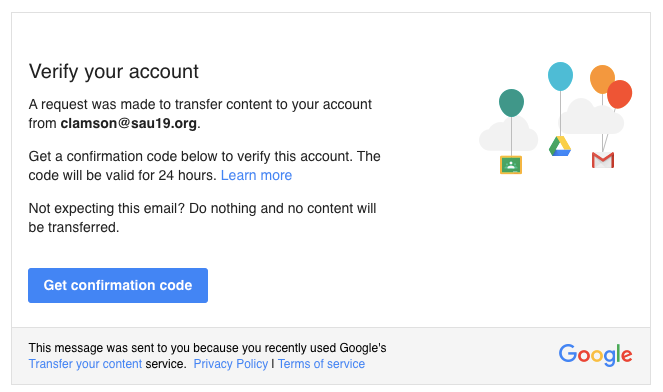Click the Get confirmation code button
663x392 pixels.
coord(118,285)
